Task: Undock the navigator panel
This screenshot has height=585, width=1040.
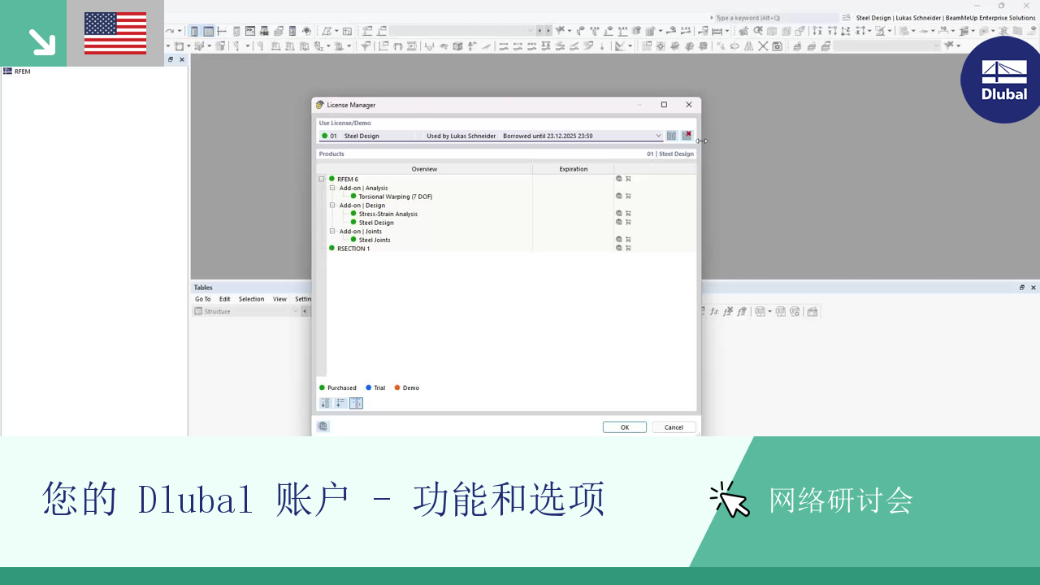Action: point(170,60)
